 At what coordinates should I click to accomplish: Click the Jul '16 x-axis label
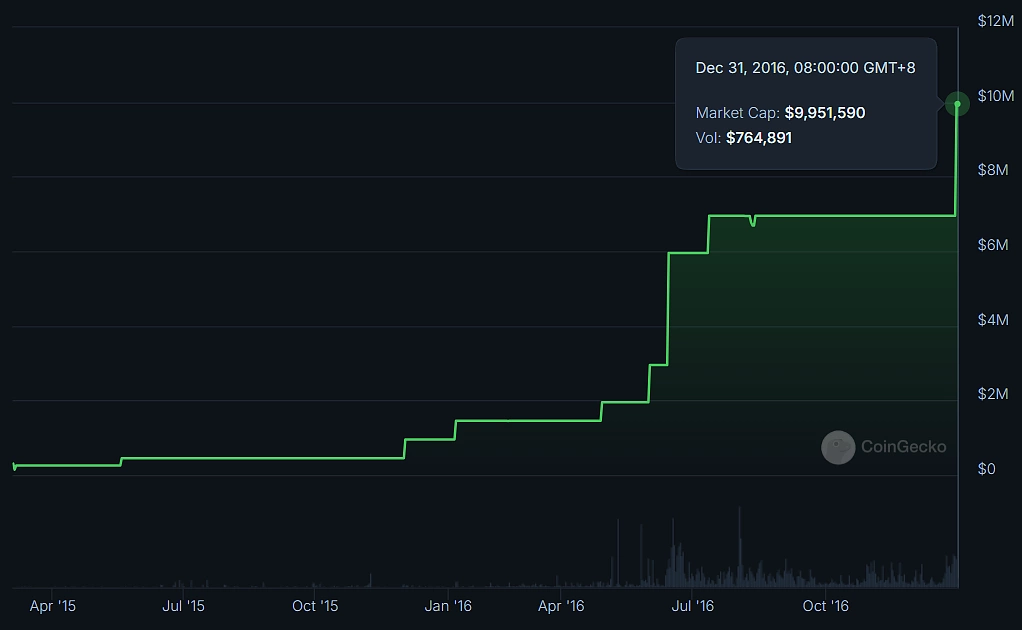[x=692, y=606]
